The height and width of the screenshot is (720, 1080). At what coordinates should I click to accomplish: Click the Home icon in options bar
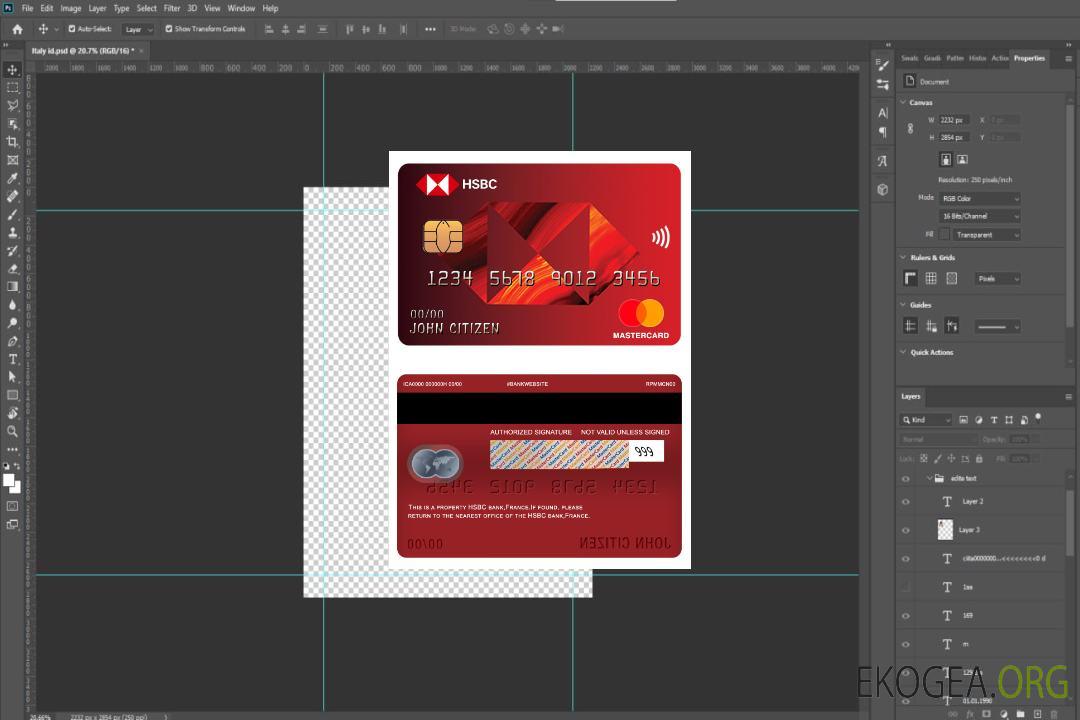coord(17,29)
